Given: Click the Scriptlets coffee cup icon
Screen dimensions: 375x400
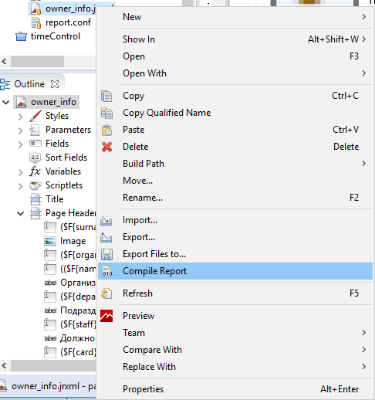Looking at the screenshot, I should click(35, 185).
